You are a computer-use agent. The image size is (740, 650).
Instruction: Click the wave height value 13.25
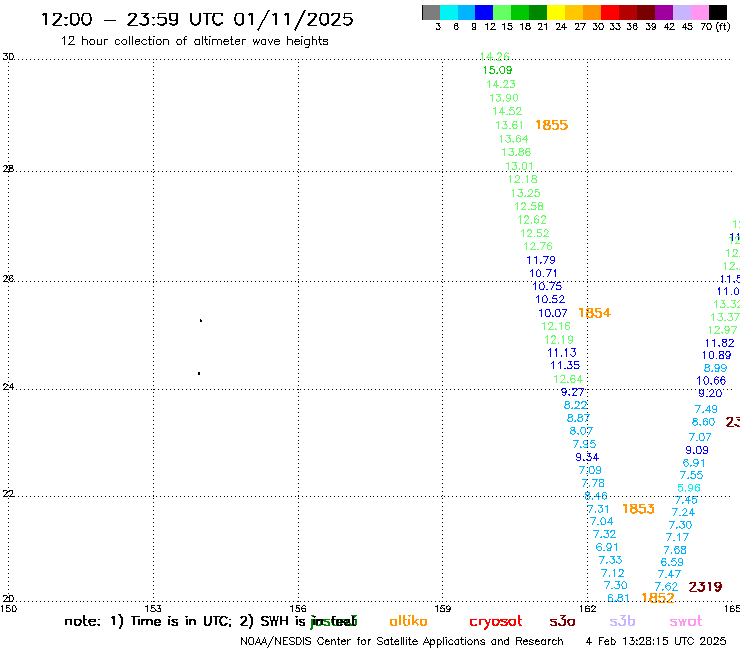(x=525, y=194)
